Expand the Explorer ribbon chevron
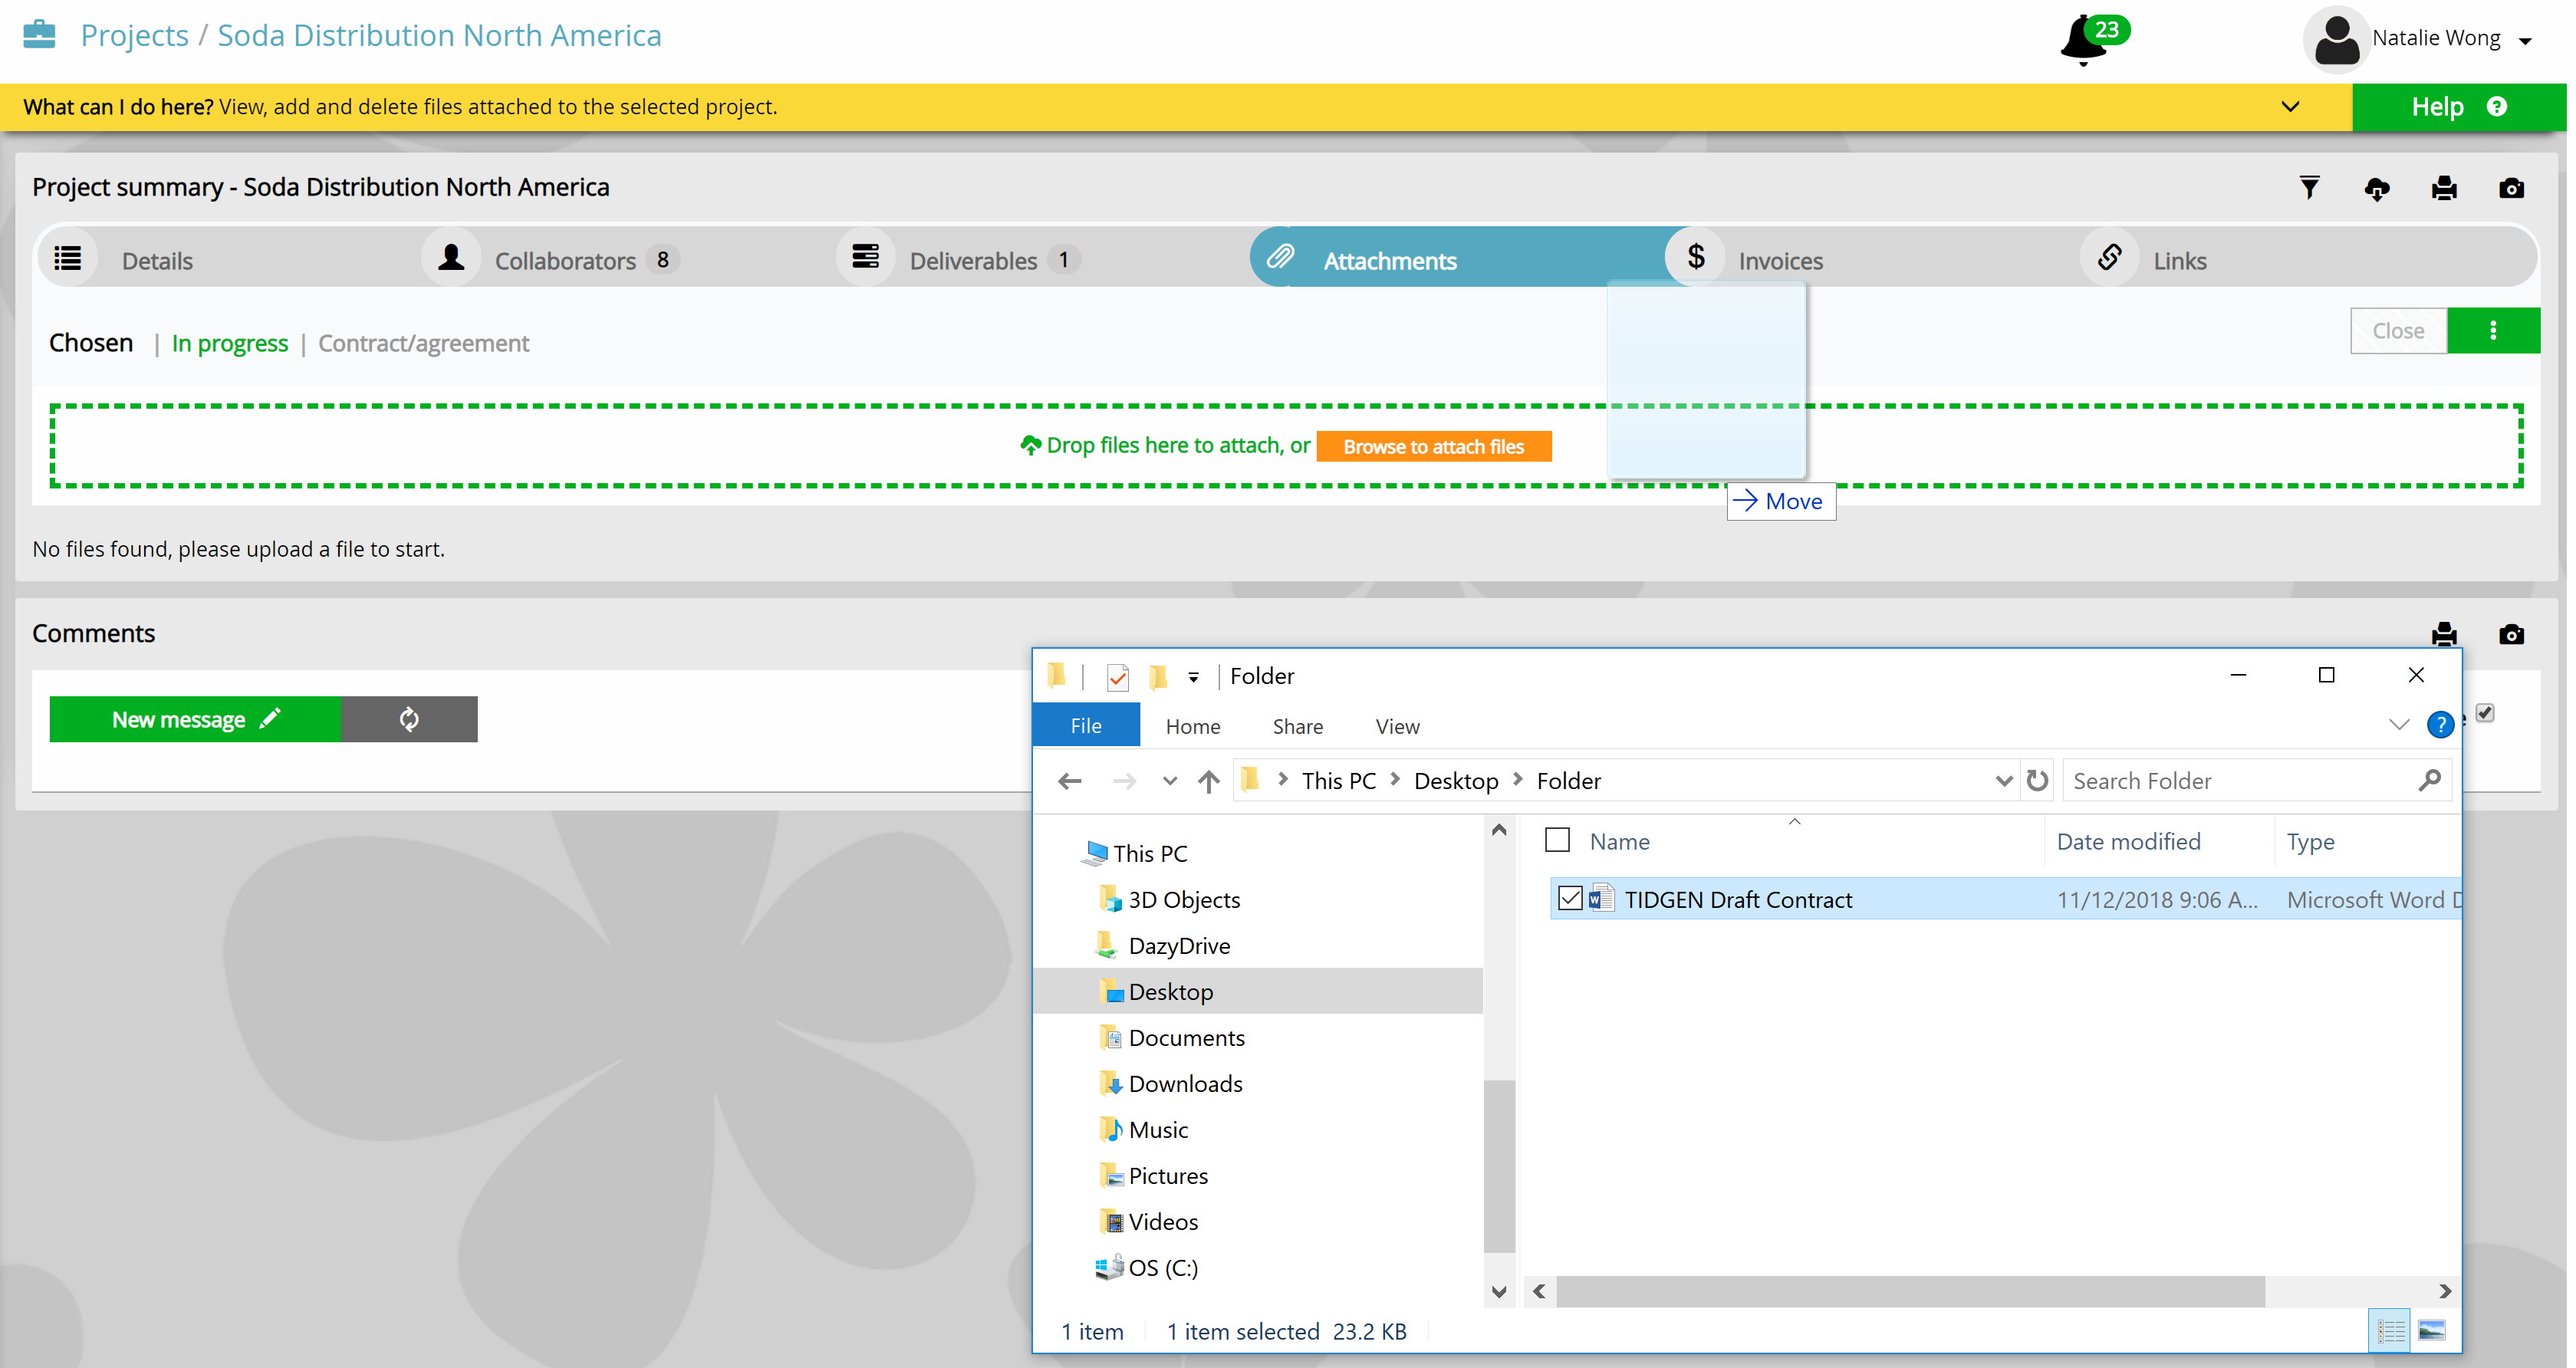The image size is (2576, 1368). click(2398, 725)
